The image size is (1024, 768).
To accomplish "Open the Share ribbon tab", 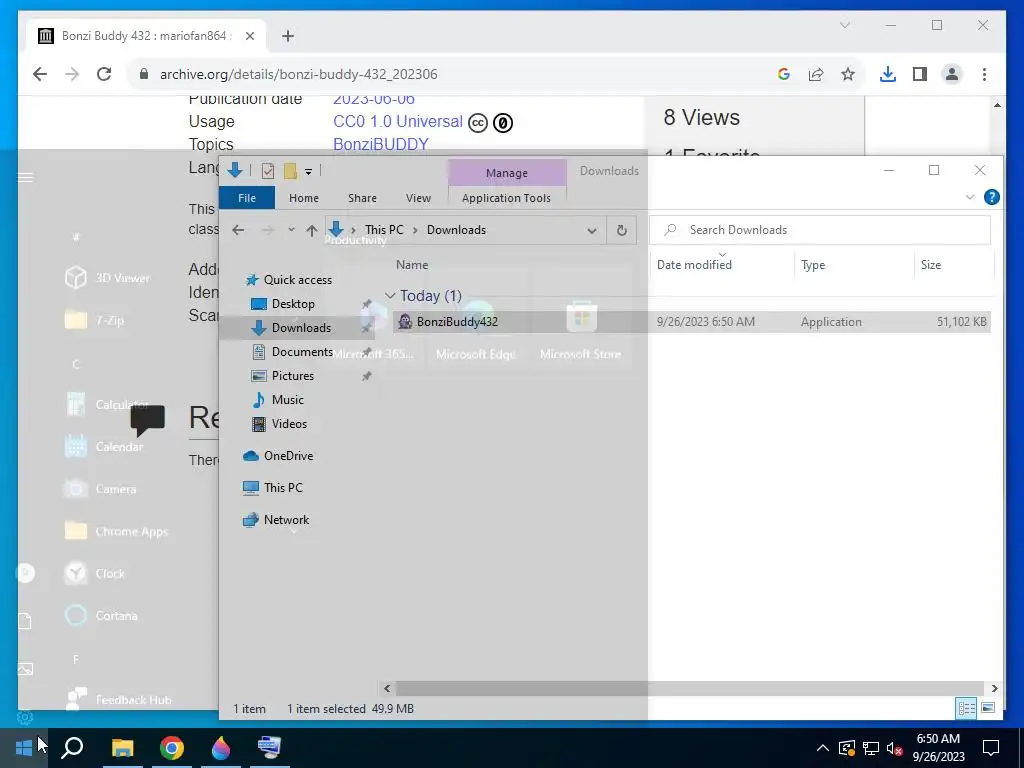I will pyautogui.click(x=362, y=198).
